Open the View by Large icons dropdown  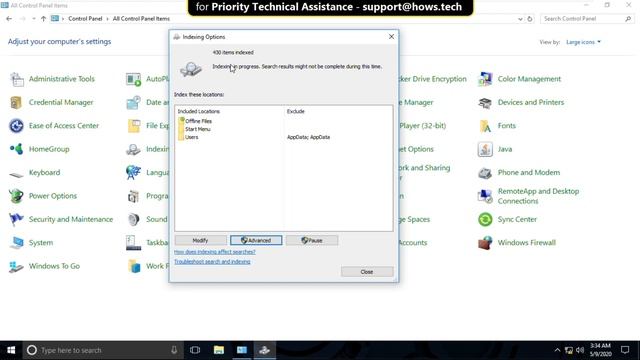point(583,42)
